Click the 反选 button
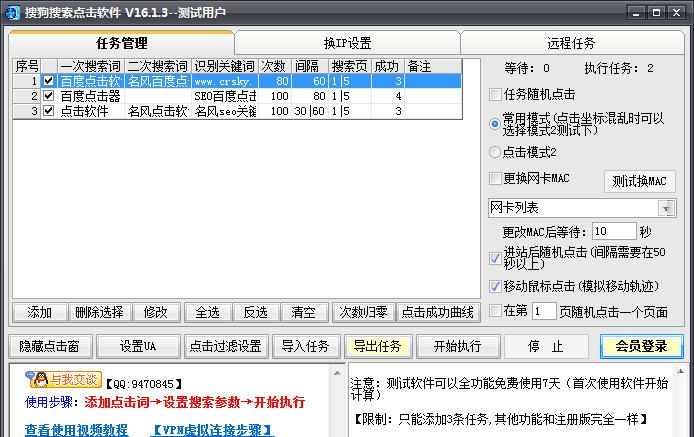The height and width of the screenshot is (437, 694). tap(256, 312)
